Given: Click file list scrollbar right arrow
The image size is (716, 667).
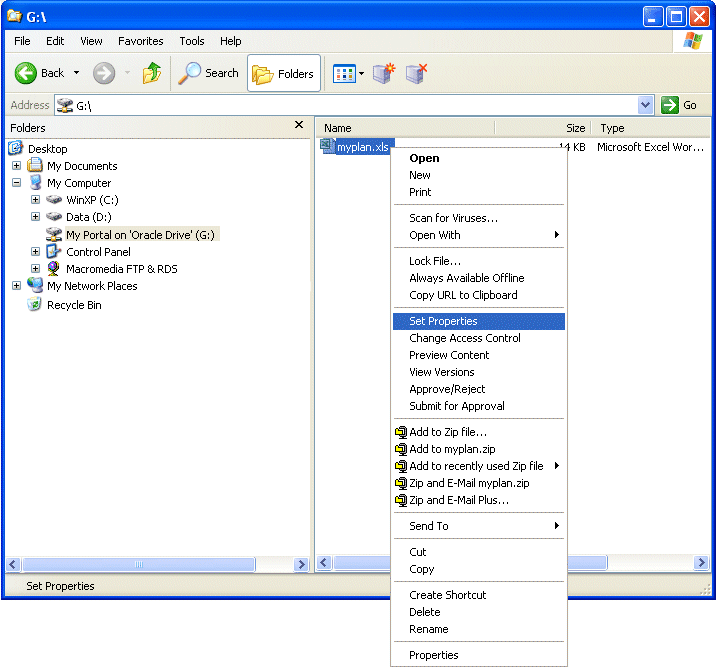Looking at the screenshot, I should click(x=701, y=562).
